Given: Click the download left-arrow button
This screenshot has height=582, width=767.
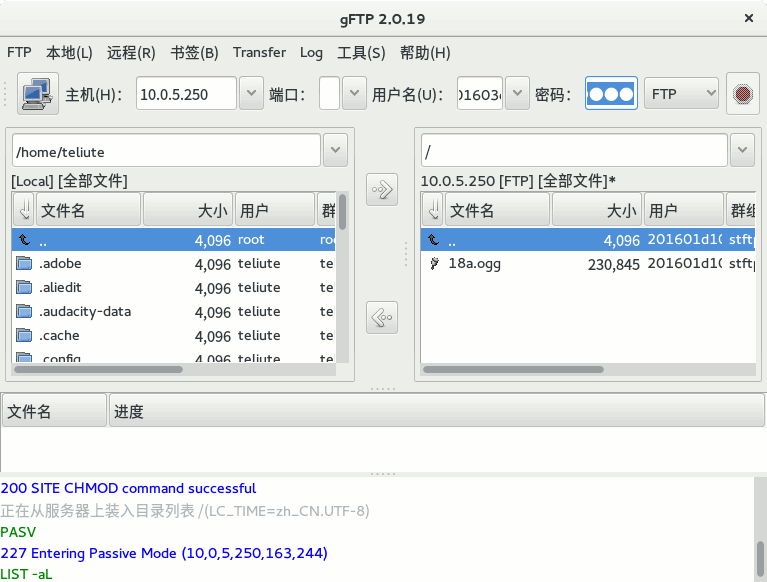Looking at the screenshot, I should click(382, 317).
